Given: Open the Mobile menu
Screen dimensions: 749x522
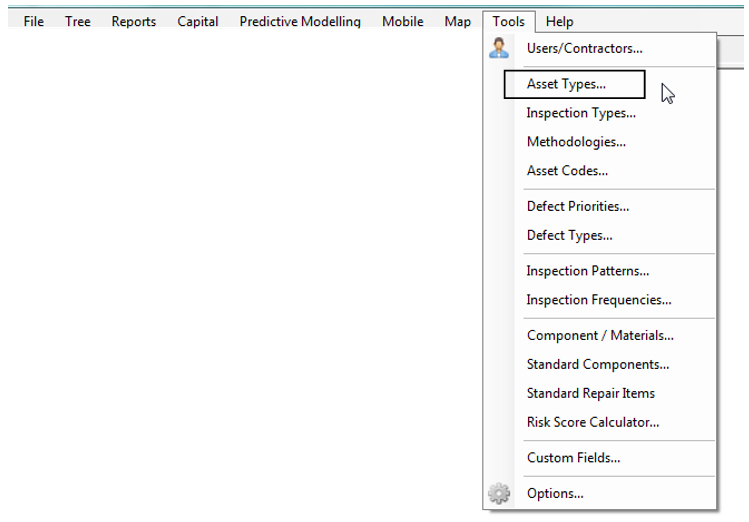Looking at the screenshot, I should pyautogui.click(x=402, y=21).
